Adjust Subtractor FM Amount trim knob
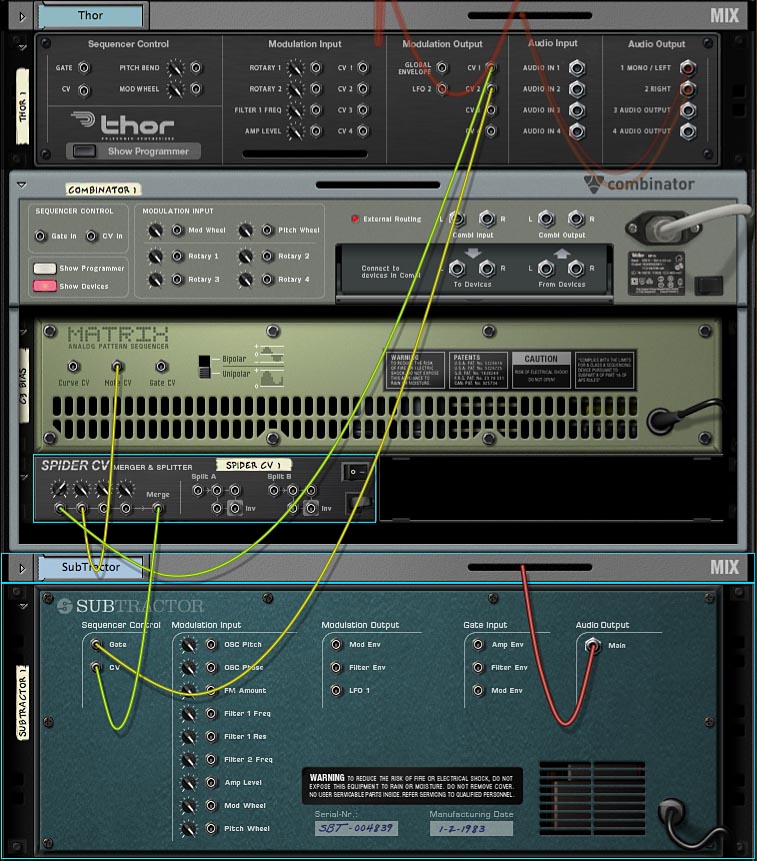Viewport: 757px width, 861px height. tap(188, 691)
